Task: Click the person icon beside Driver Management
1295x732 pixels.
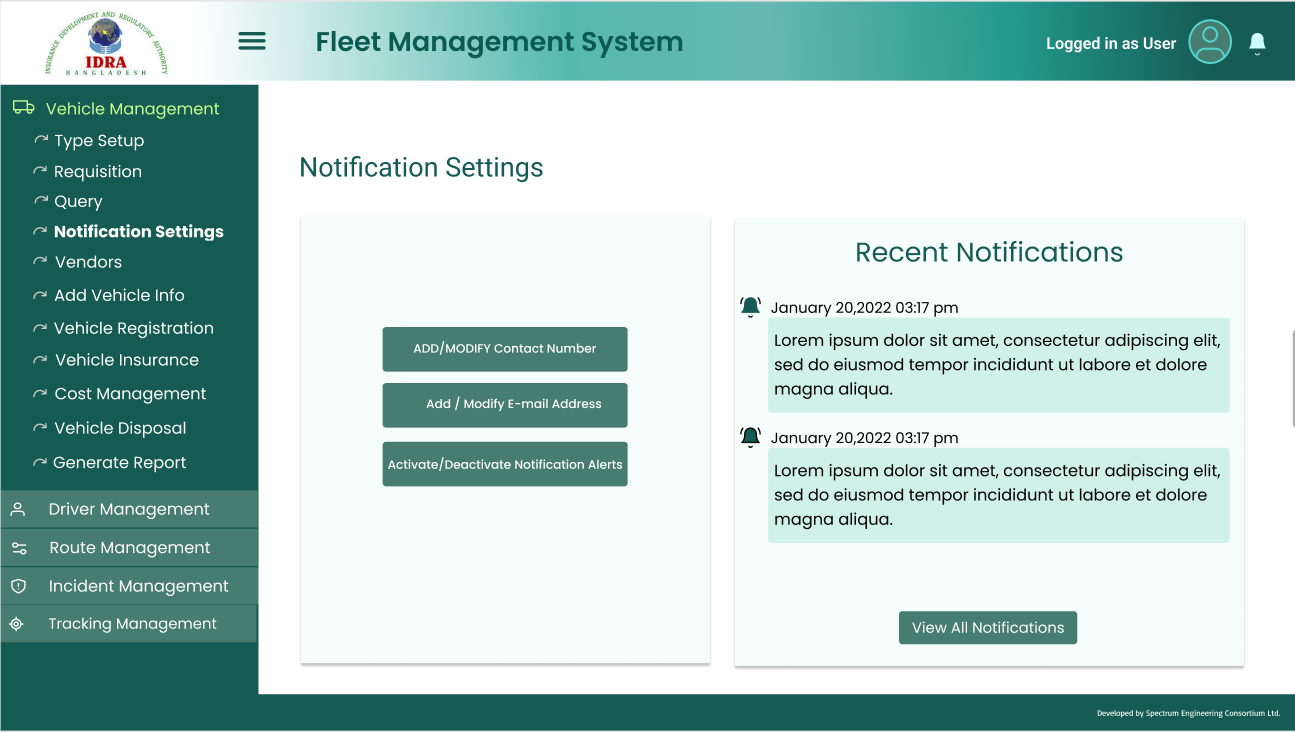Action: (17, 509)
